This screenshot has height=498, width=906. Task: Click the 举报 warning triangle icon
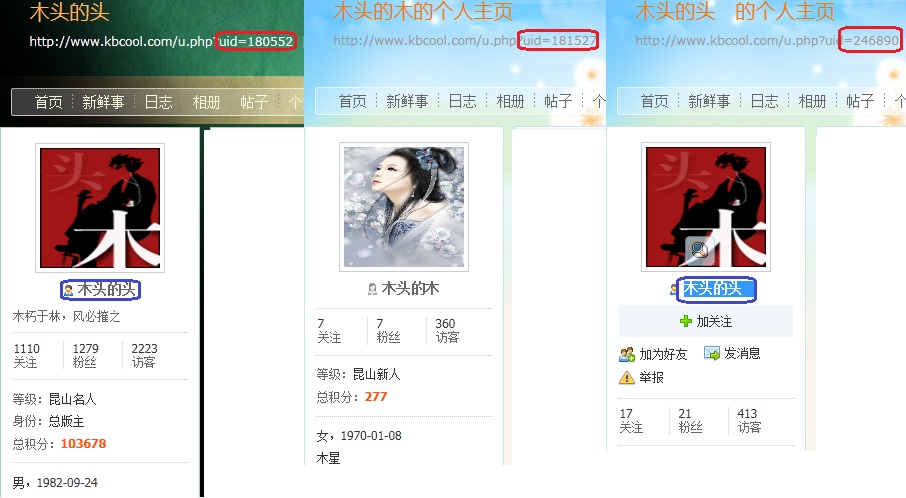pyautogui.click(x=627, y=378)
